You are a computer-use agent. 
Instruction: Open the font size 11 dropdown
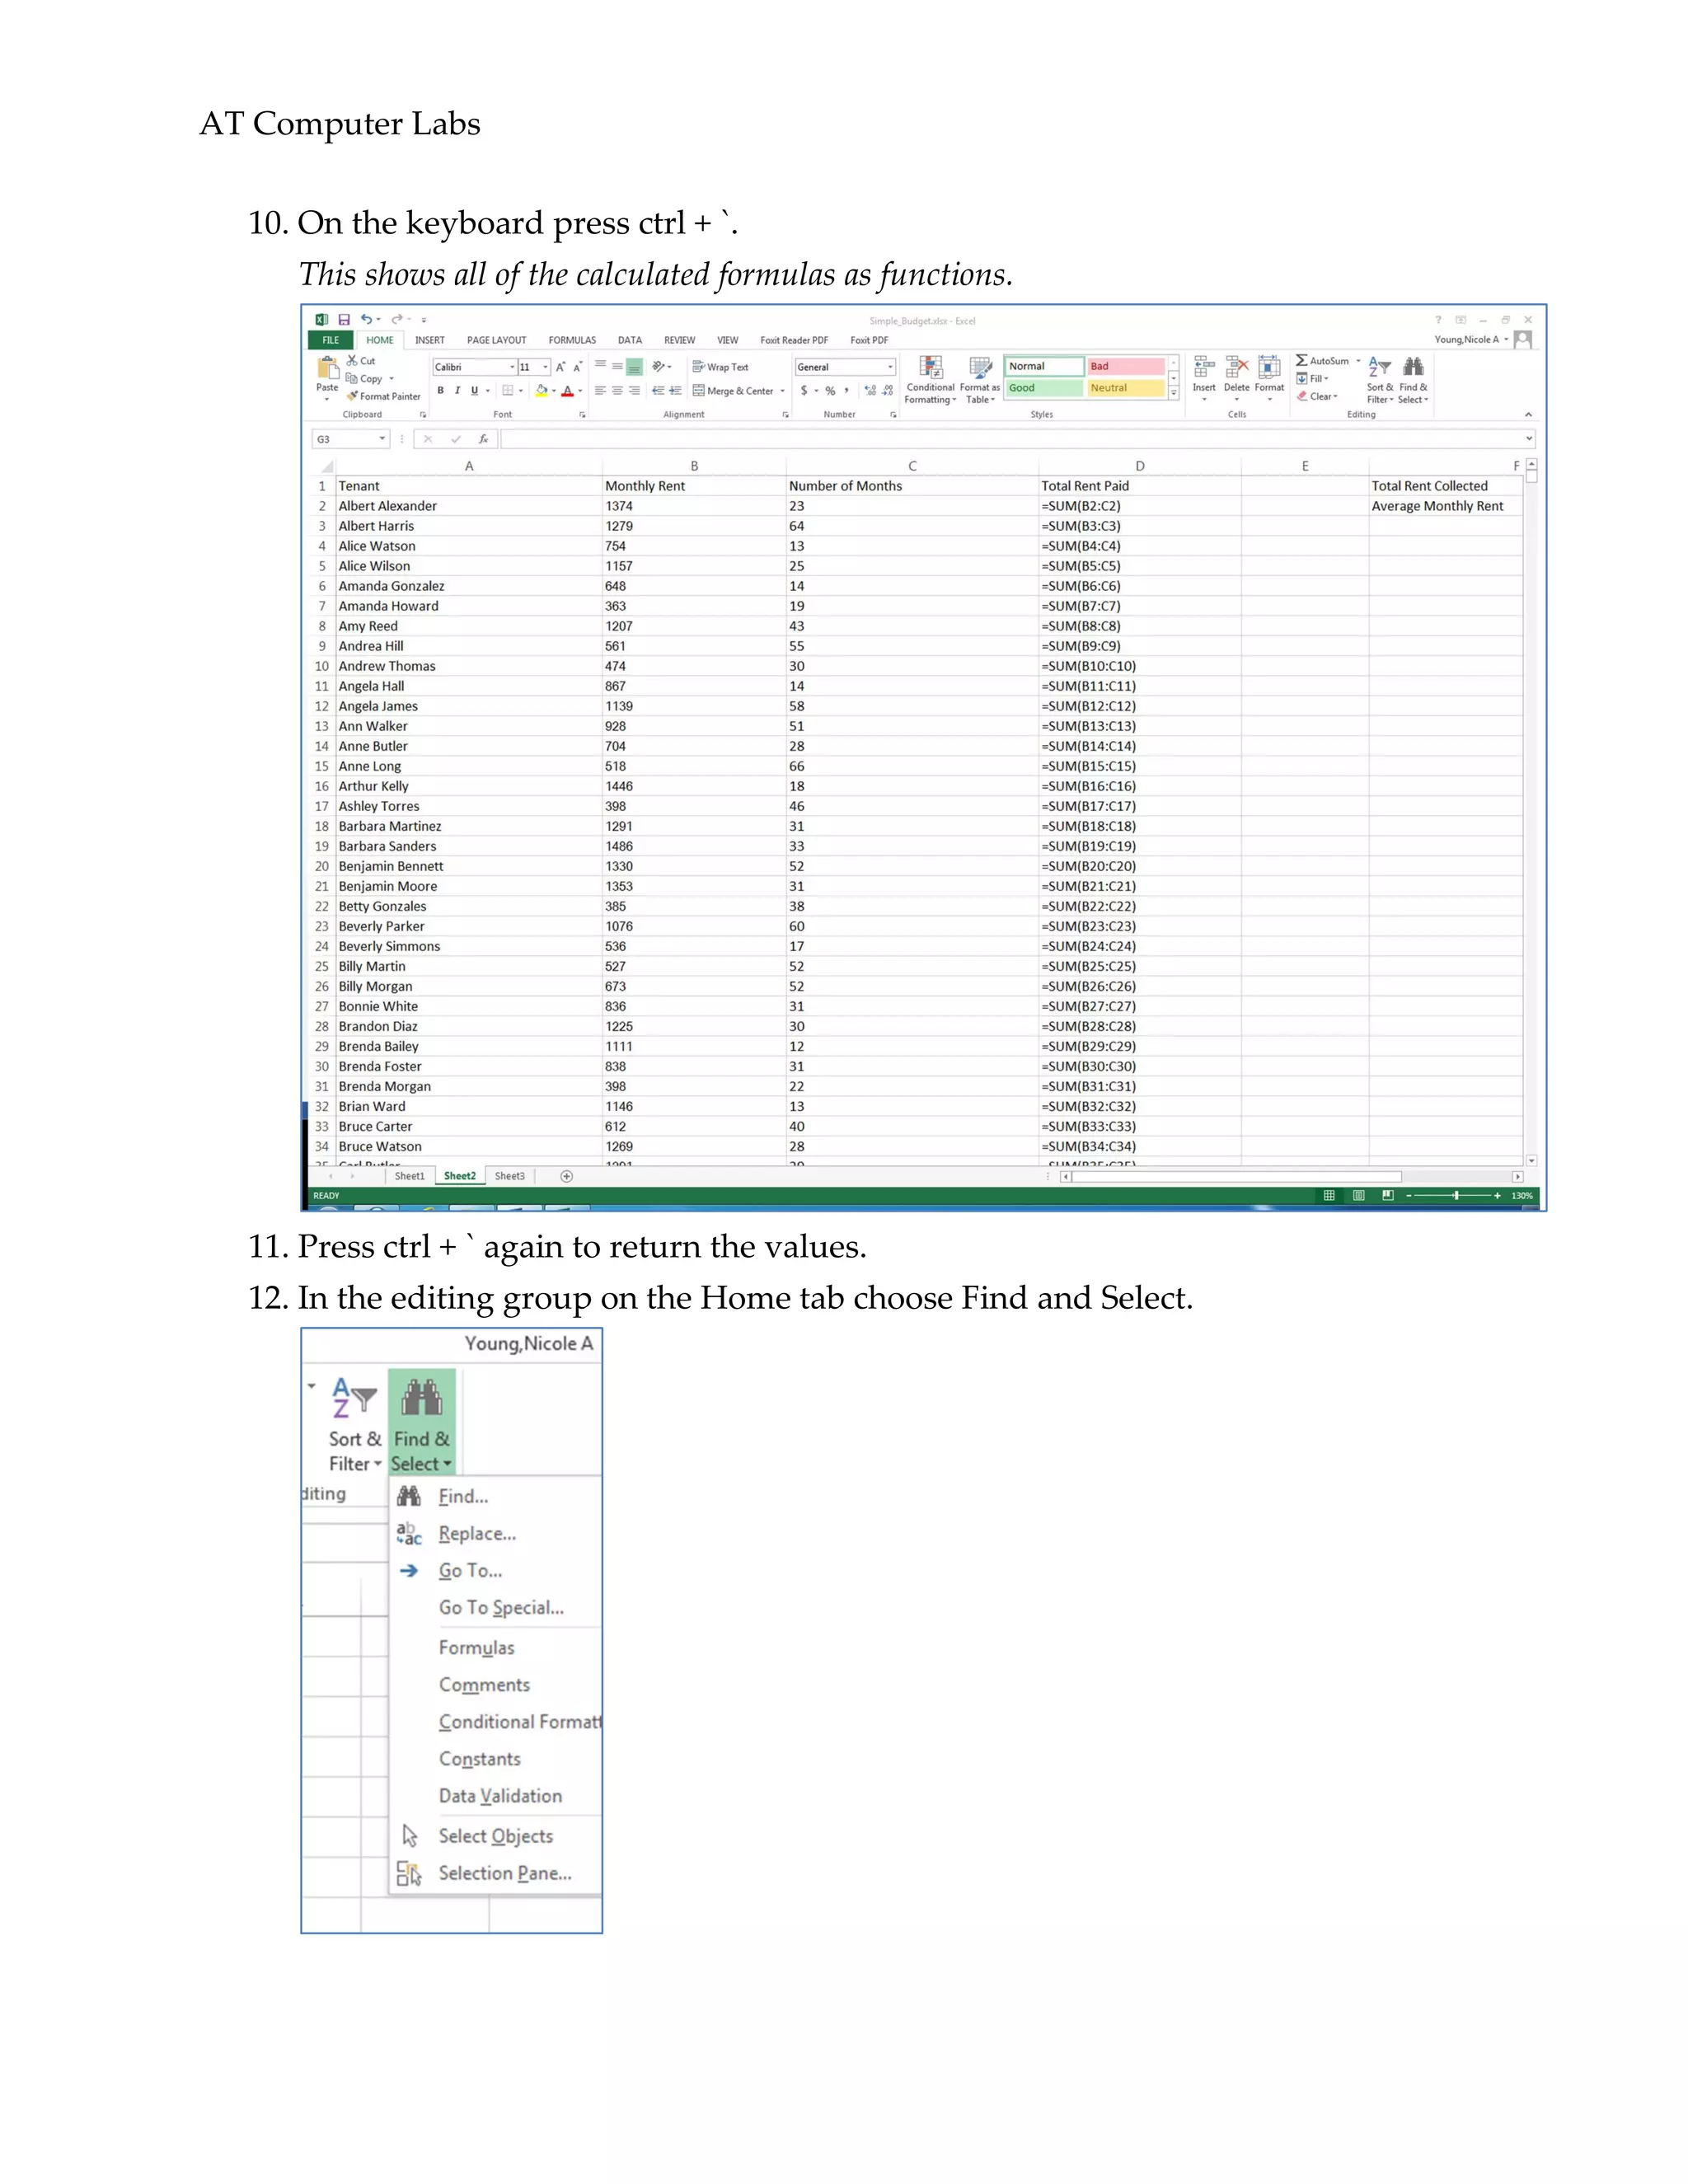pyautogui.click(x=545, y=367)
